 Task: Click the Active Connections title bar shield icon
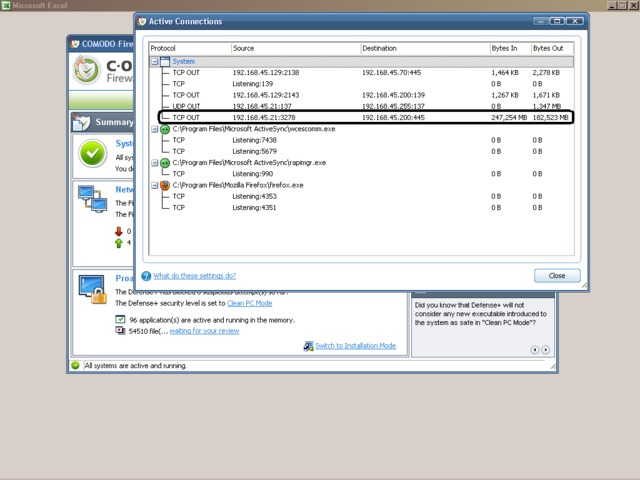tap(142, 21)
